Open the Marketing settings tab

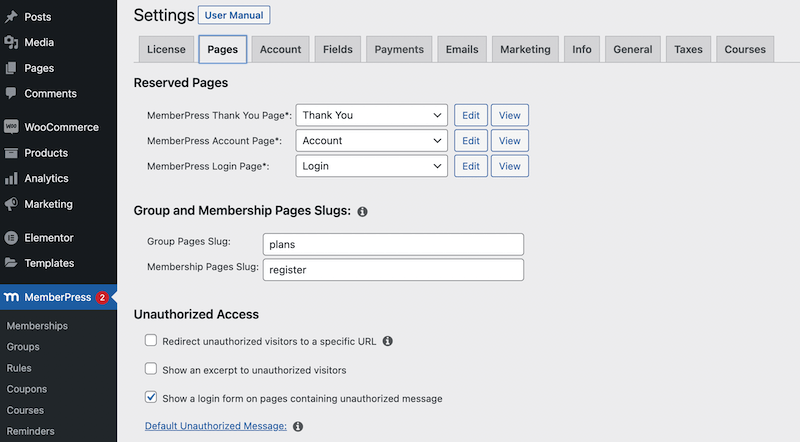click(526, 50)
